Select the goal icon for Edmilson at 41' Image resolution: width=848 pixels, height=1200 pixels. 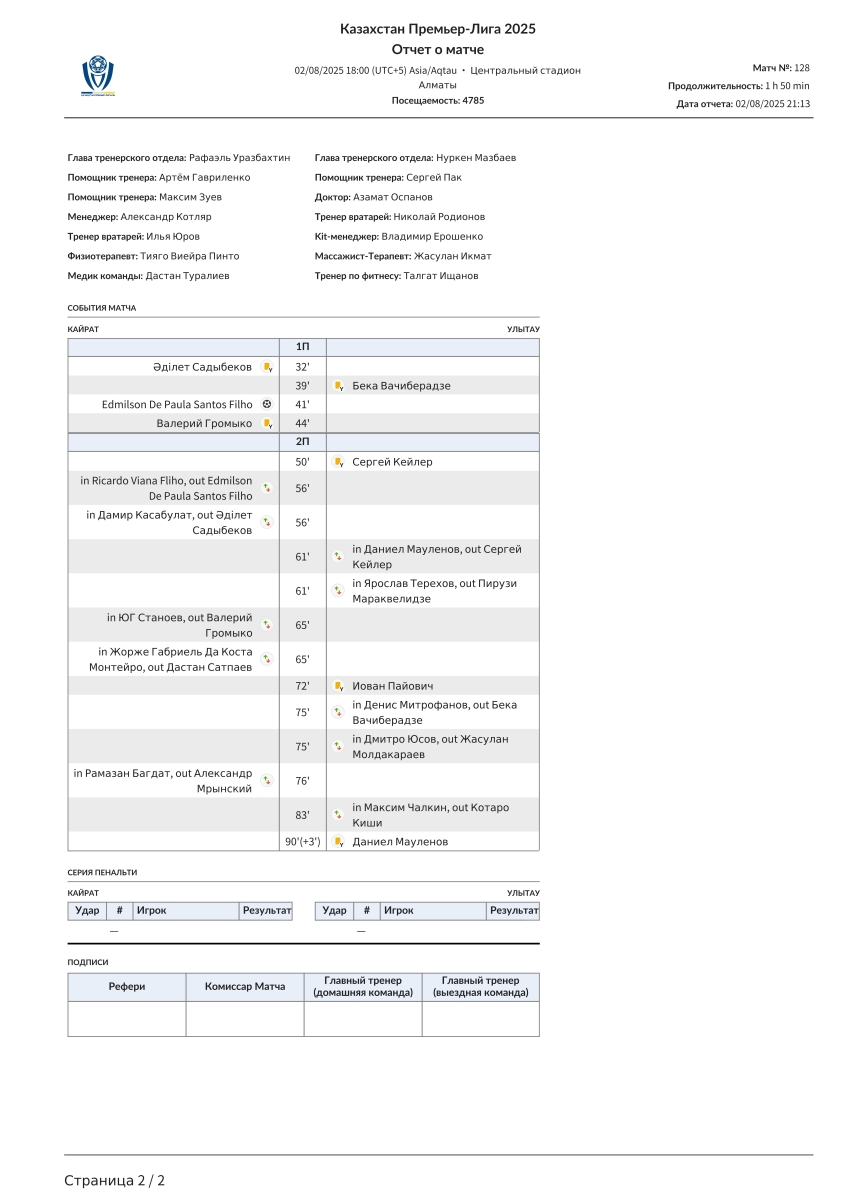tap(267, 404)
